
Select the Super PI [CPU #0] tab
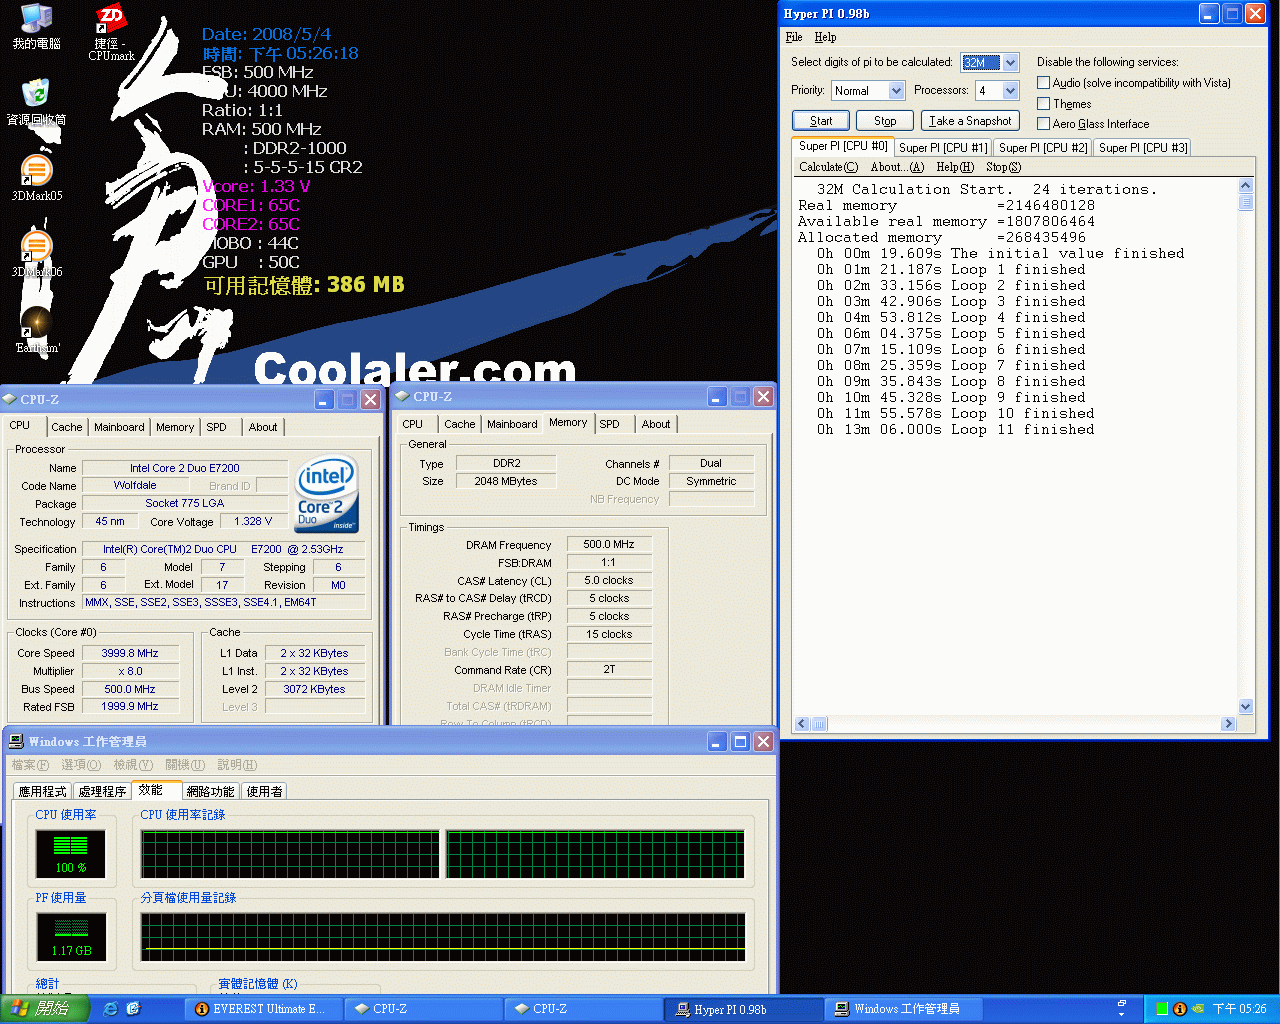pyautogui.click(x=843, y=146)
